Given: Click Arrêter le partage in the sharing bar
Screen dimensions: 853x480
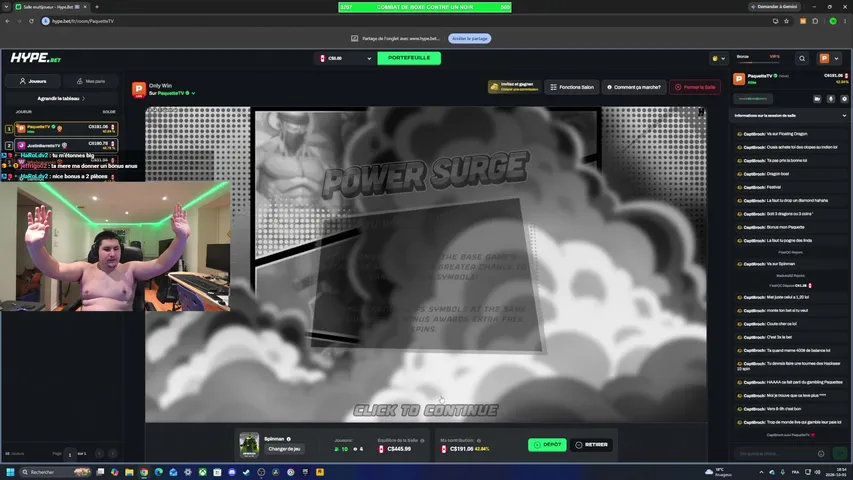Looking at the screenshot, I should click(469, 39).
